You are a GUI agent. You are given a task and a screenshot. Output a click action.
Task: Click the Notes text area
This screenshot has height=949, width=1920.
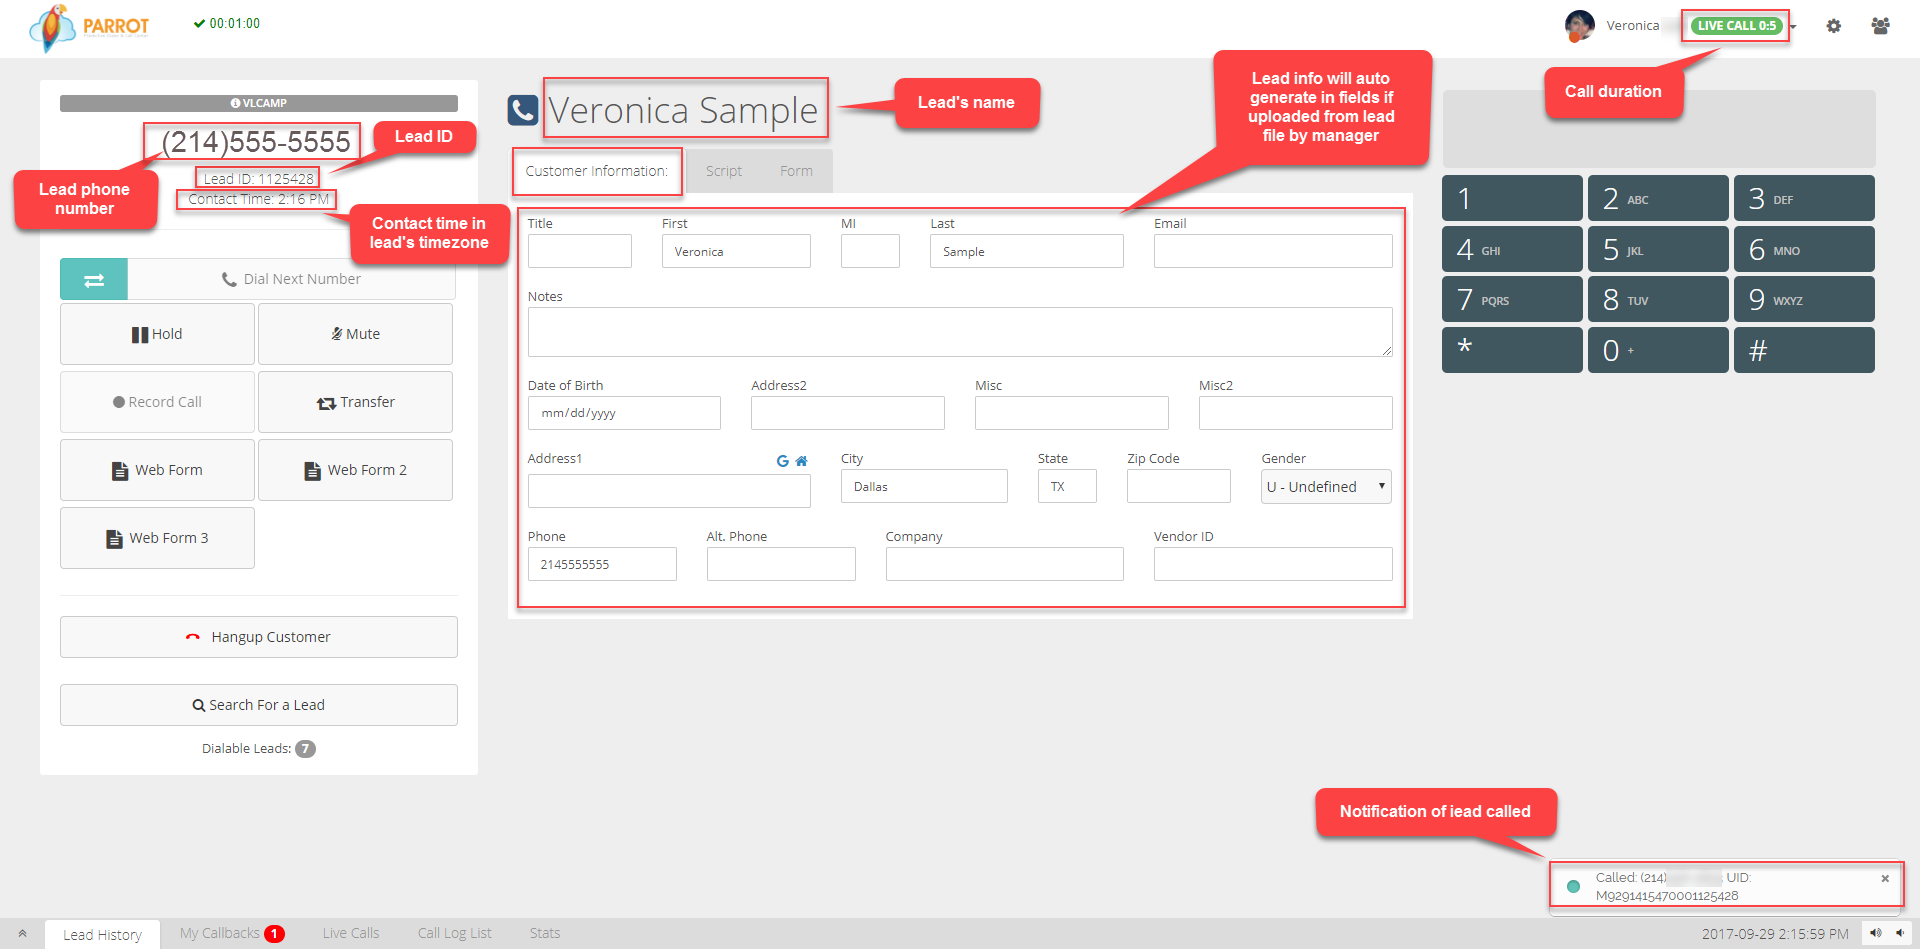960,332
